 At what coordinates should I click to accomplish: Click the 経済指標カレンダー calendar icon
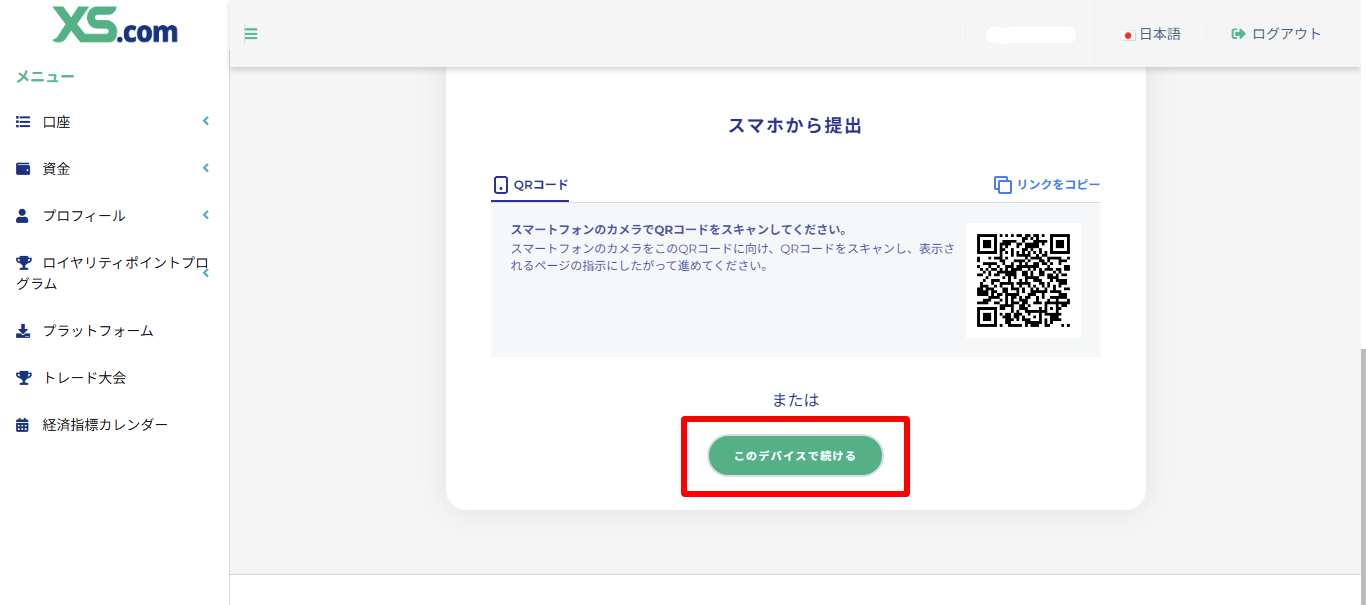tap(22, 424)
